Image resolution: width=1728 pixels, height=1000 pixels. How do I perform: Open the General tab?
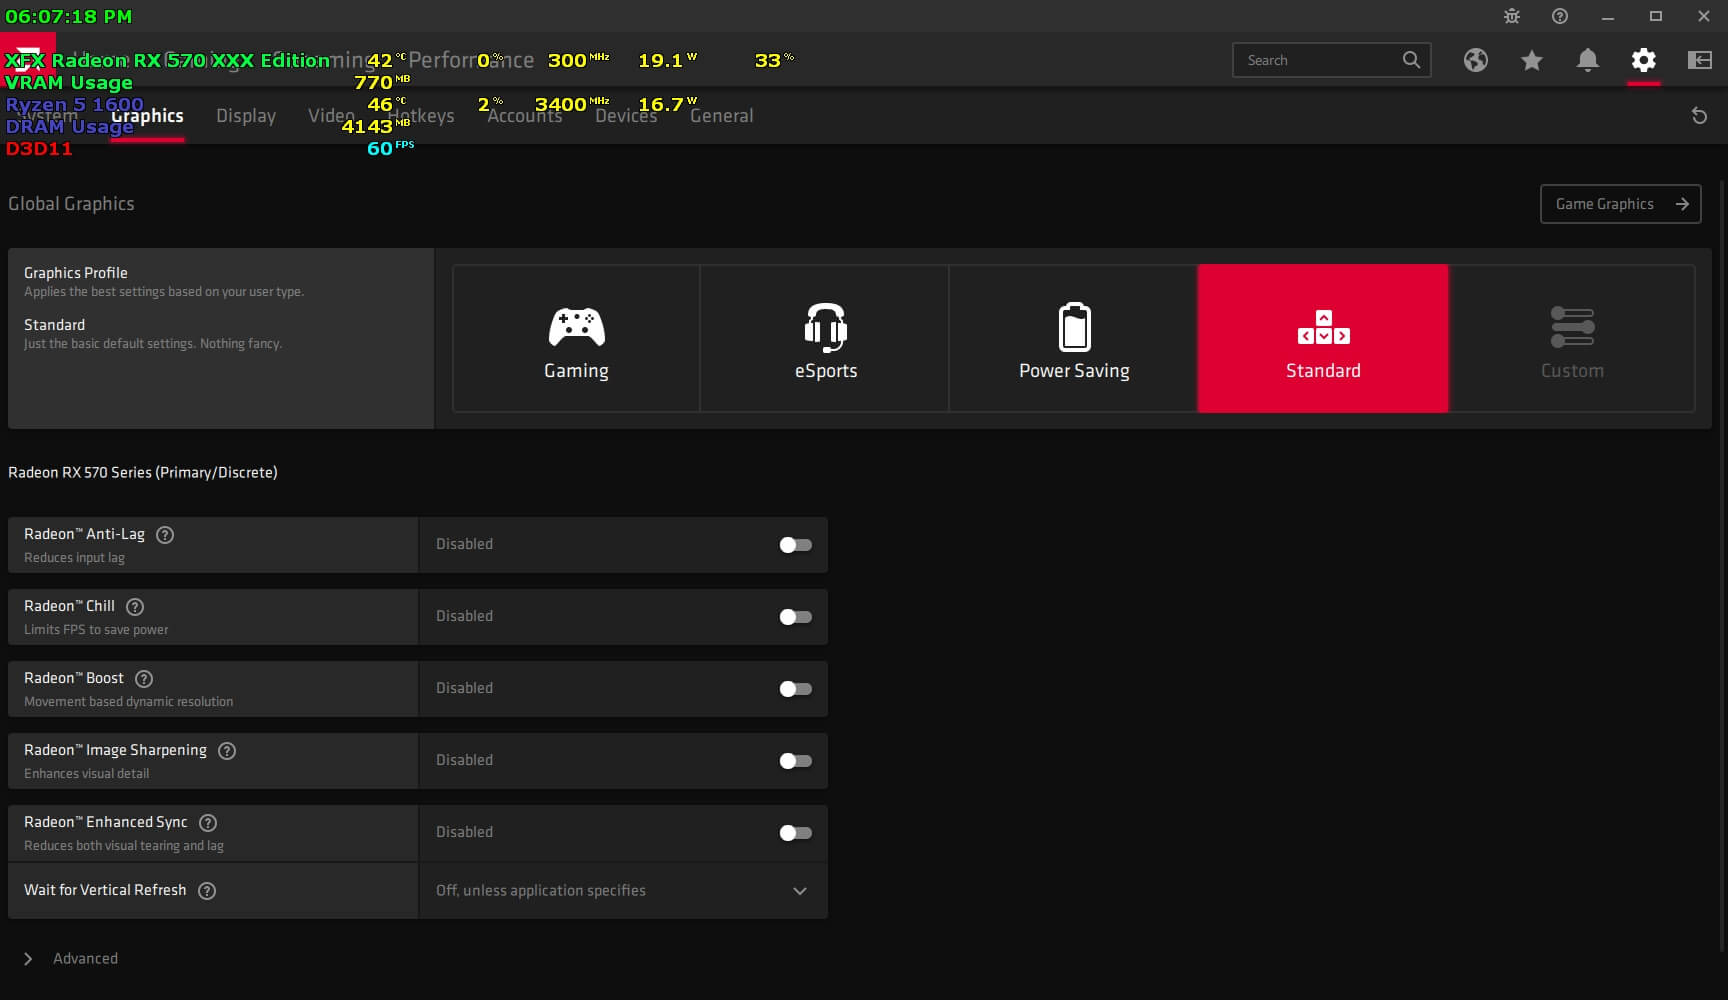(721, 116)
